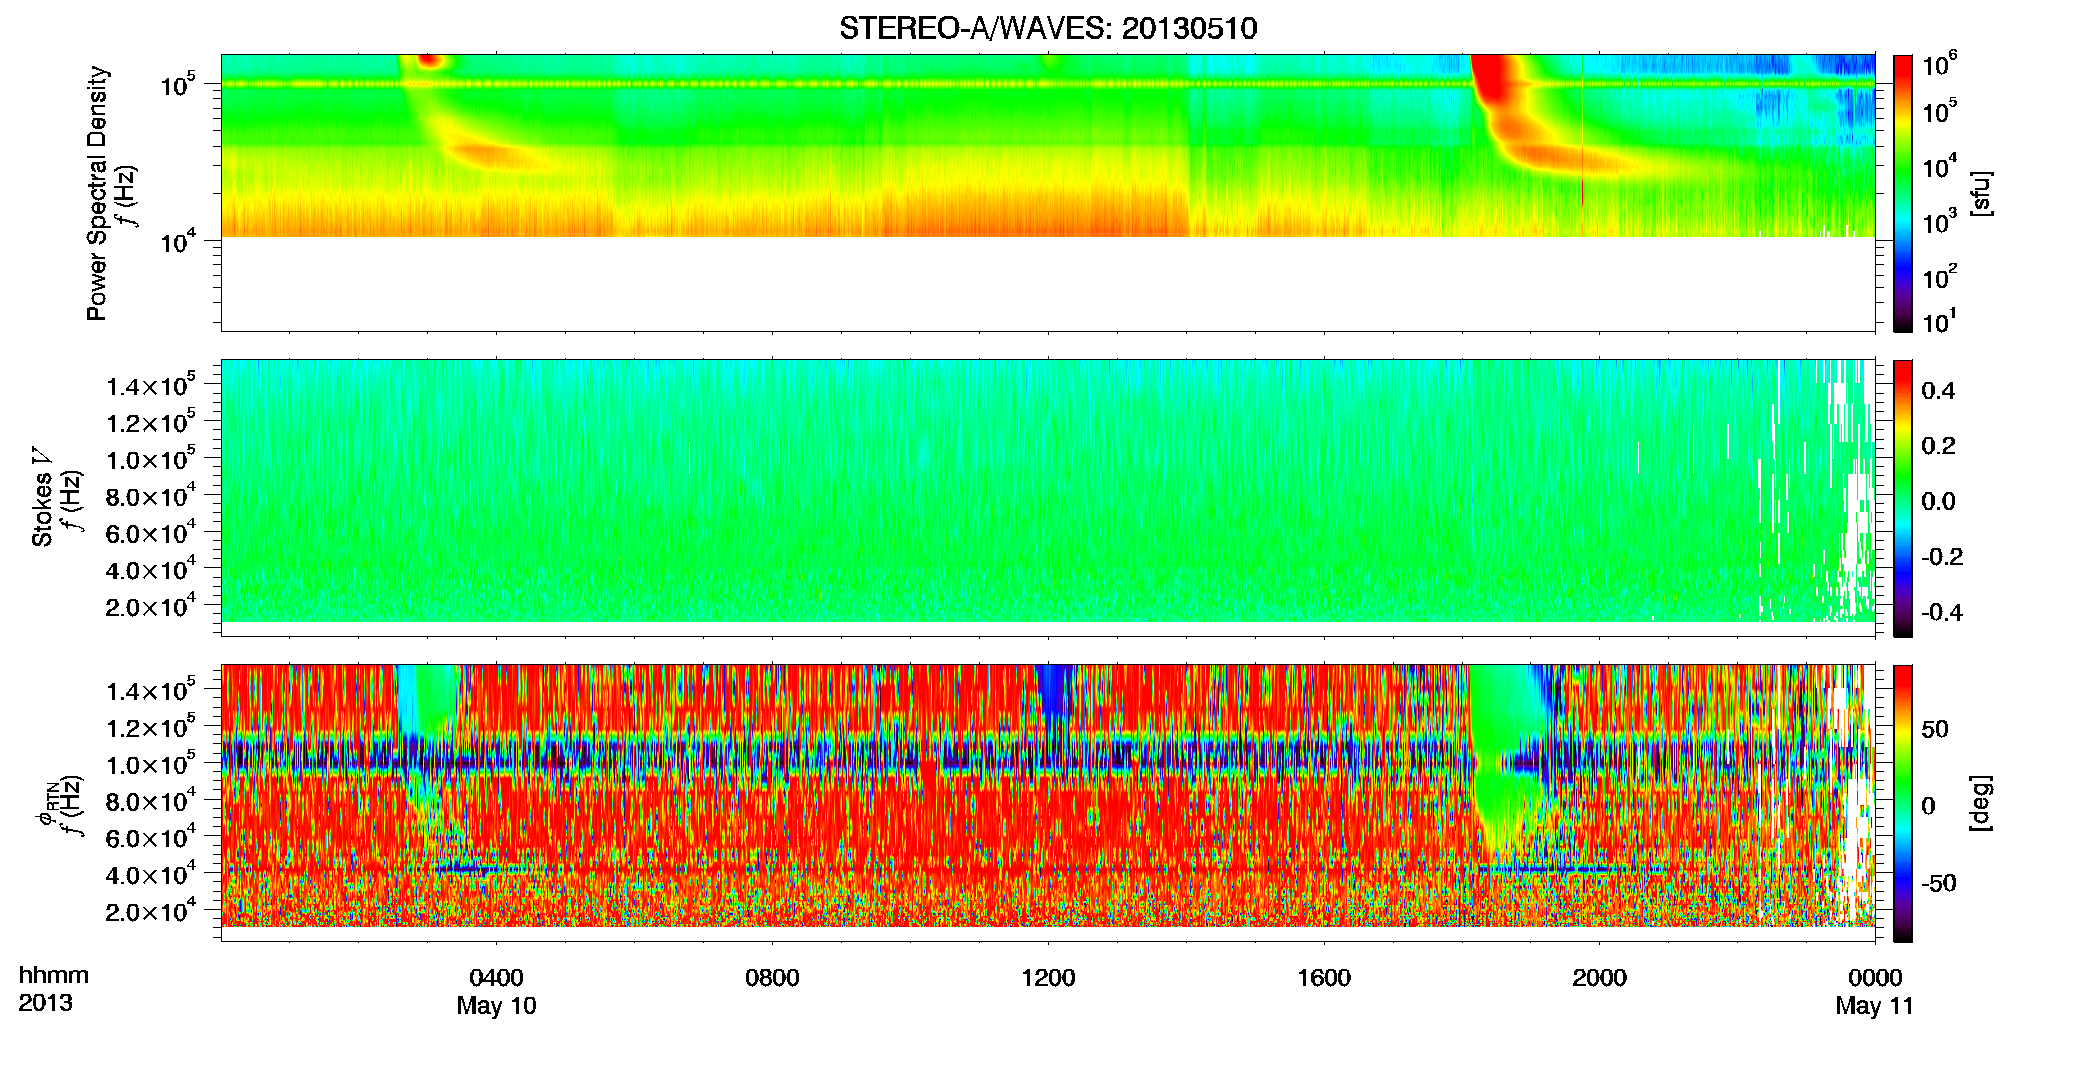Click the plot title "STEREO-A/WAVES: 20130510"
2096x1080 pixels.
(x=1048, y=28)
